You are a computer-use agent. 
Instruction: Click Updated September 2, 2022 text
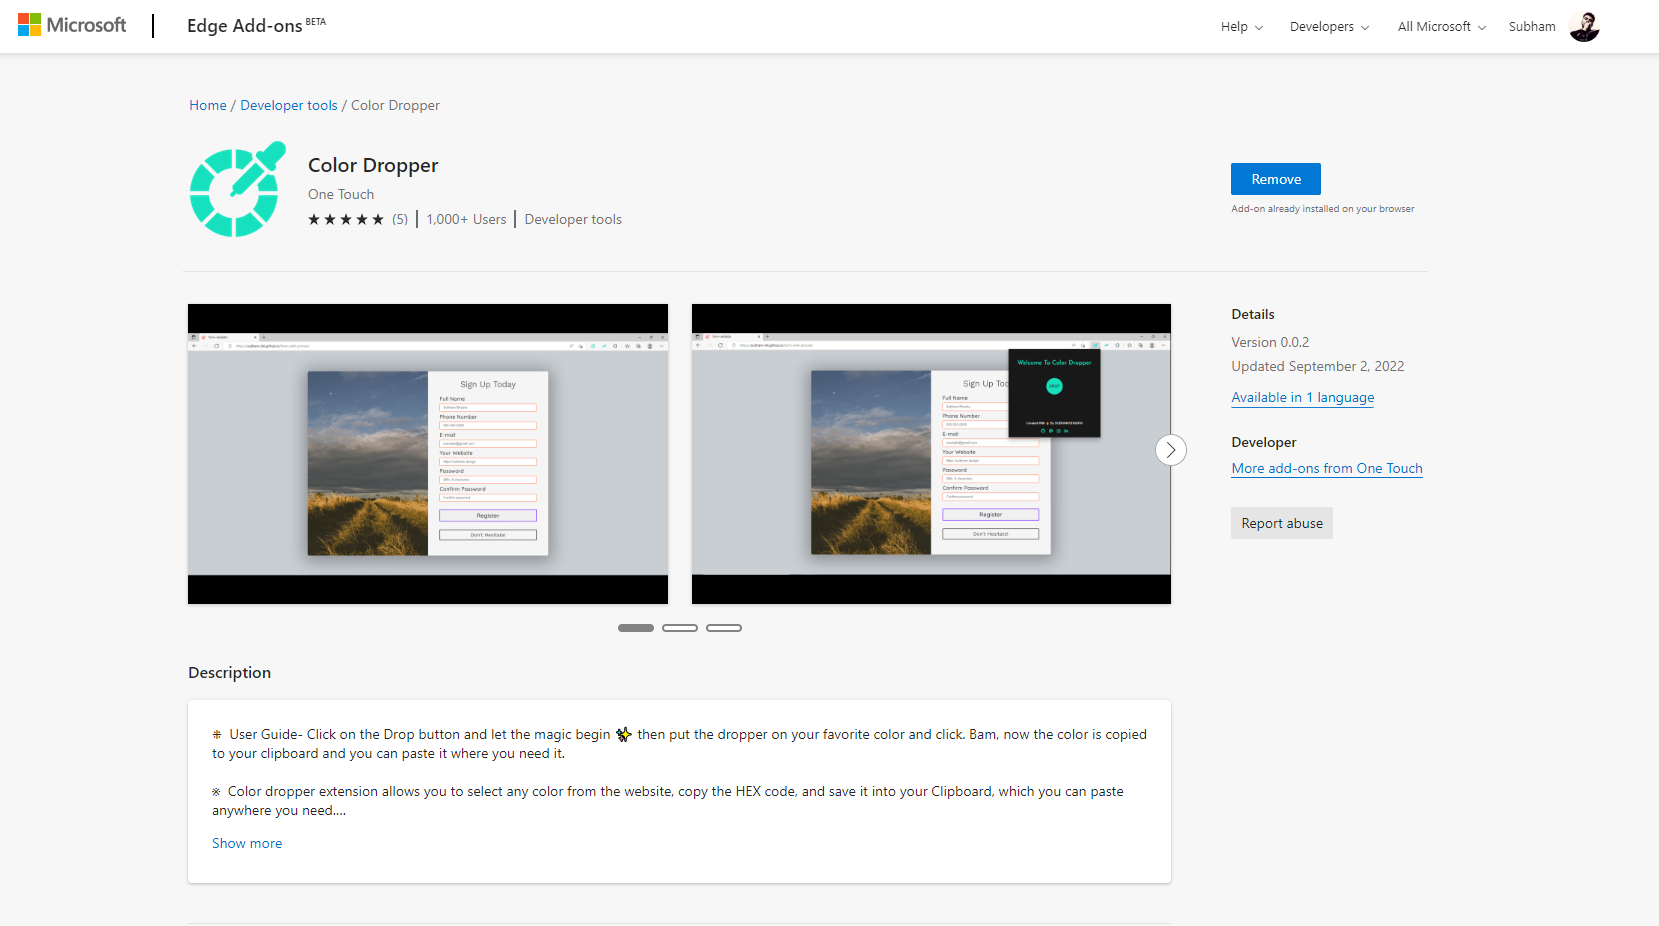(x=1318, y=366)
